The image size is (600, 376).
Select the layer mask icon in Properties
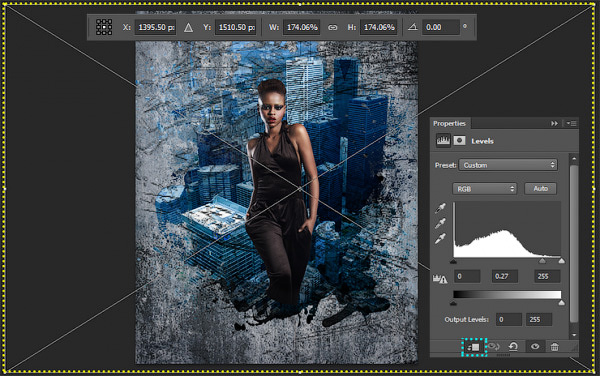459,141
